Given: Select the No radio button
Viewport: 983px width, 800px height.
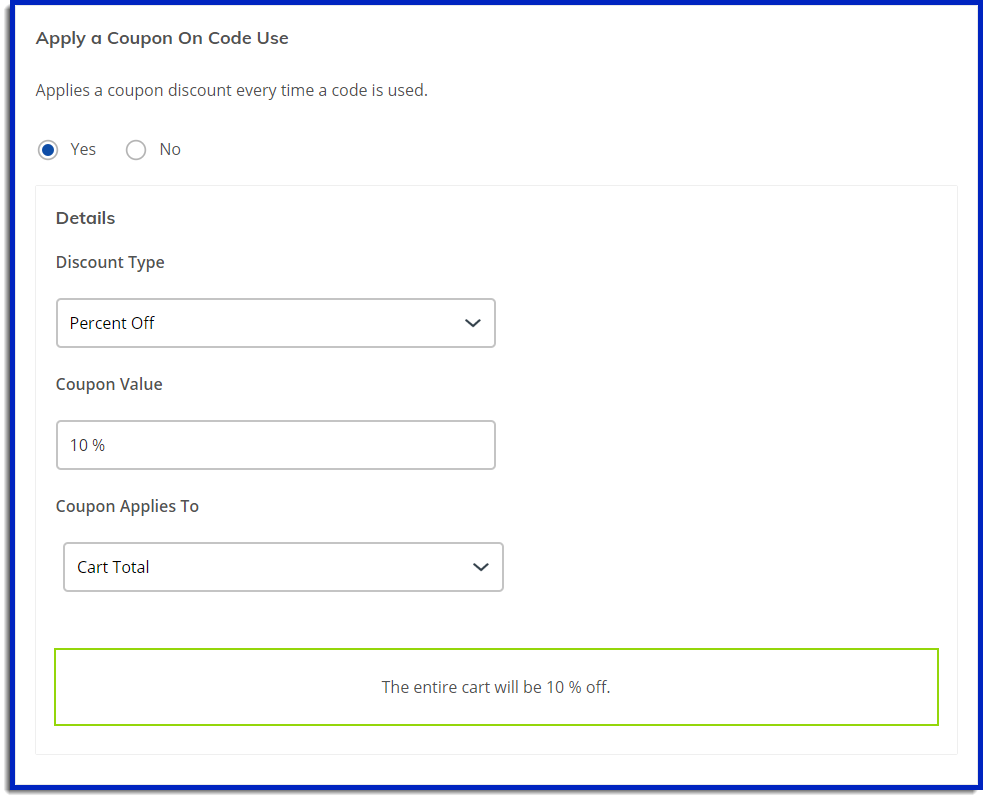Looking at the screenshot, I should pos(136,150).
